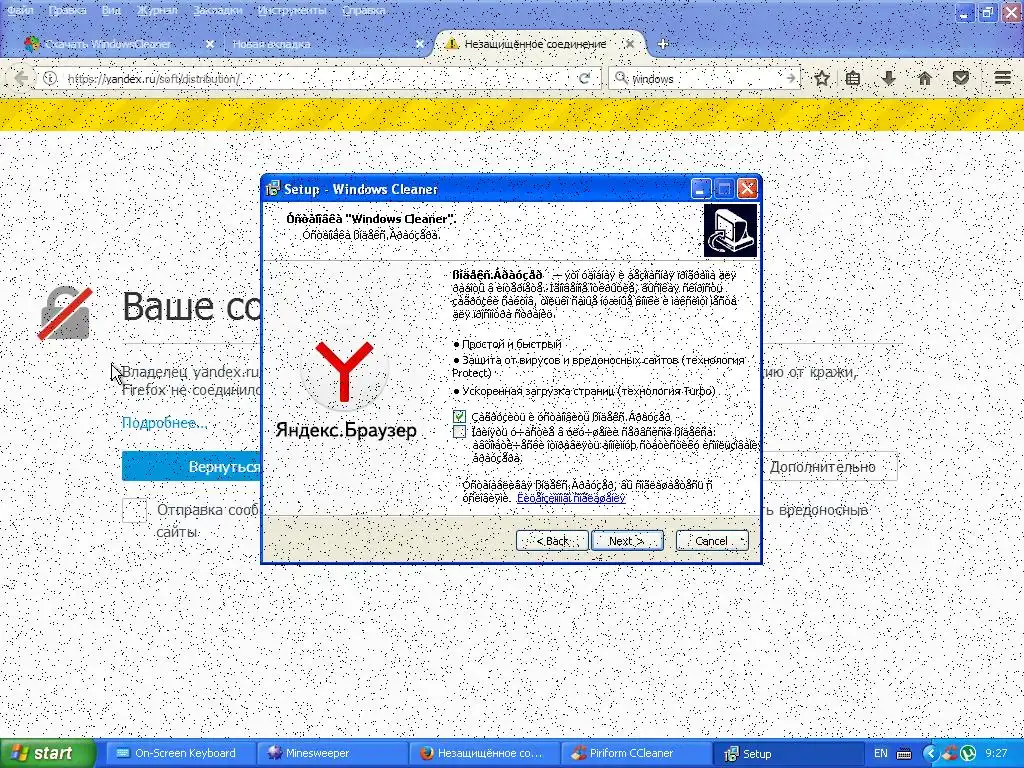Open the Windows start button
This screenshot has width=1024, height=768.
coord(47,754)
